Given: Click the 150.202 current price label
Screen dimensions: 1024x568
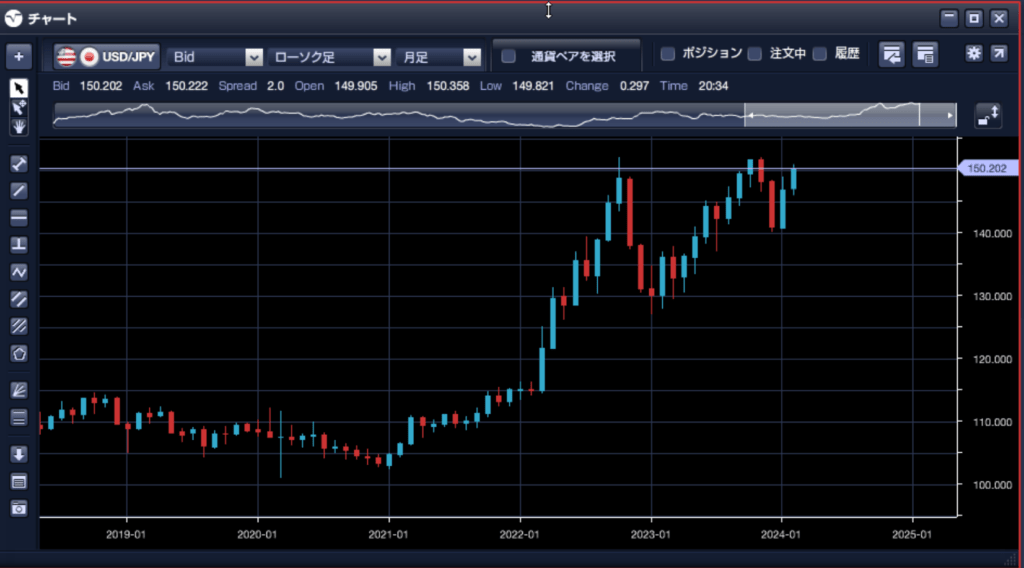Looking at the screenshot, I should click(988, 168).
